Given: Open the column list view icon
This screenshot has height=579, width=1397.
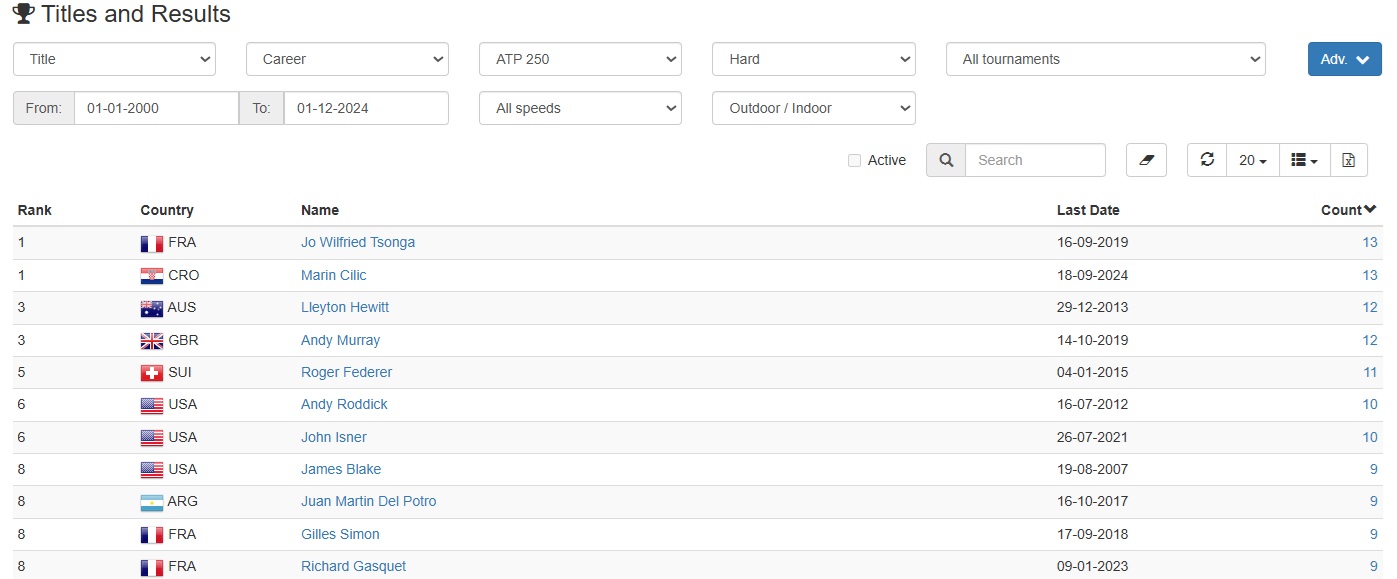Looking at the screenshot, I should pyautogui.click(x=1304, y=160).
